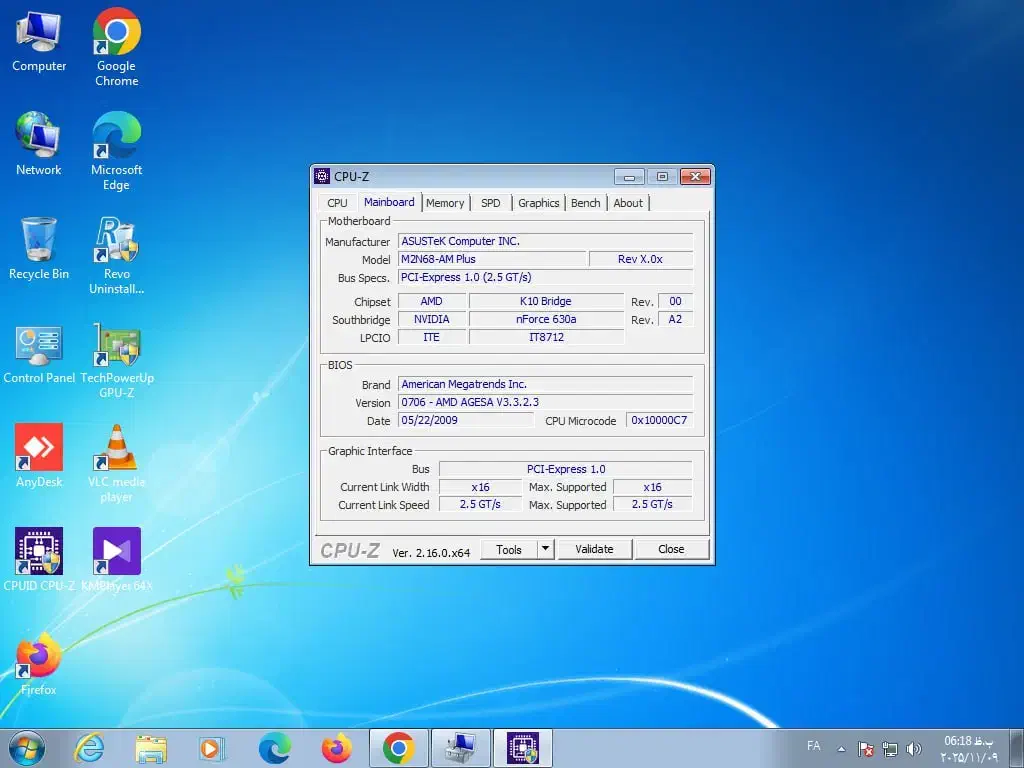This screenshot has width=1024, height=768.
Task: Expand the Tools dropdown arrow
Action: point(545,549)
